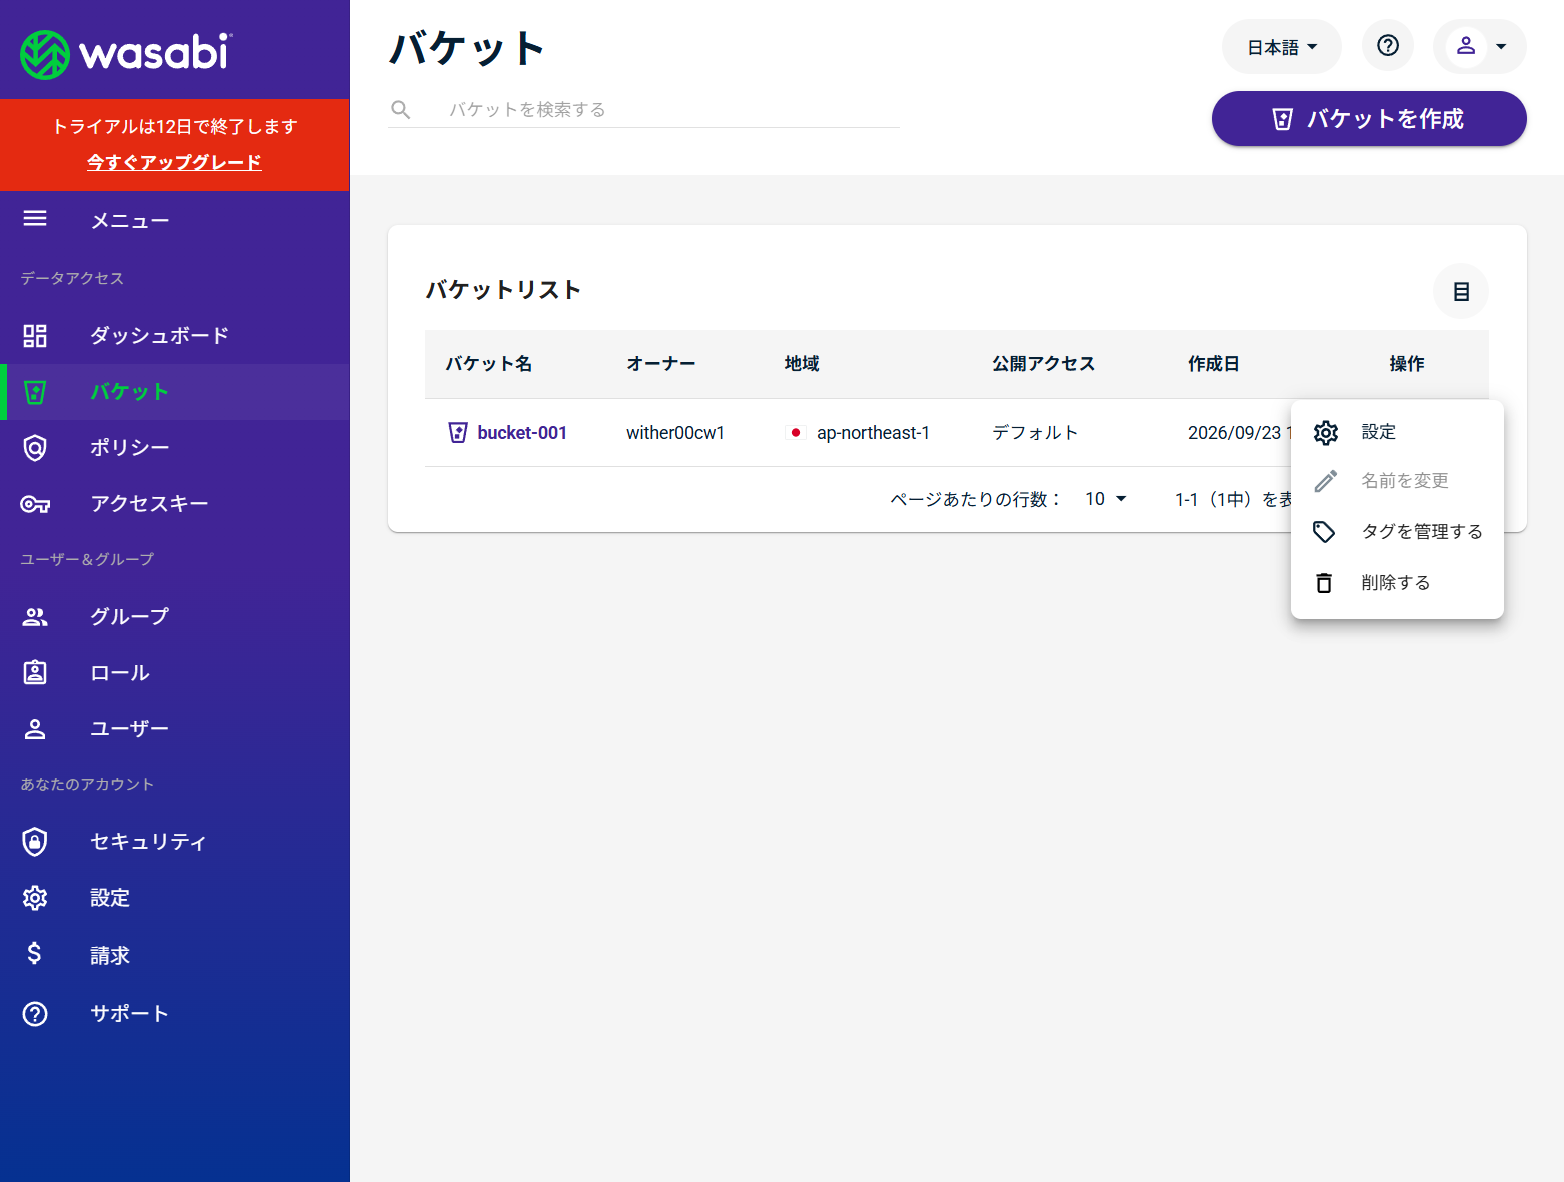This screenshot has width=1564, height=1182.
Task: Choose タグを管理する from the menu
Action: pyautogui.click(x=1397, y=532)
